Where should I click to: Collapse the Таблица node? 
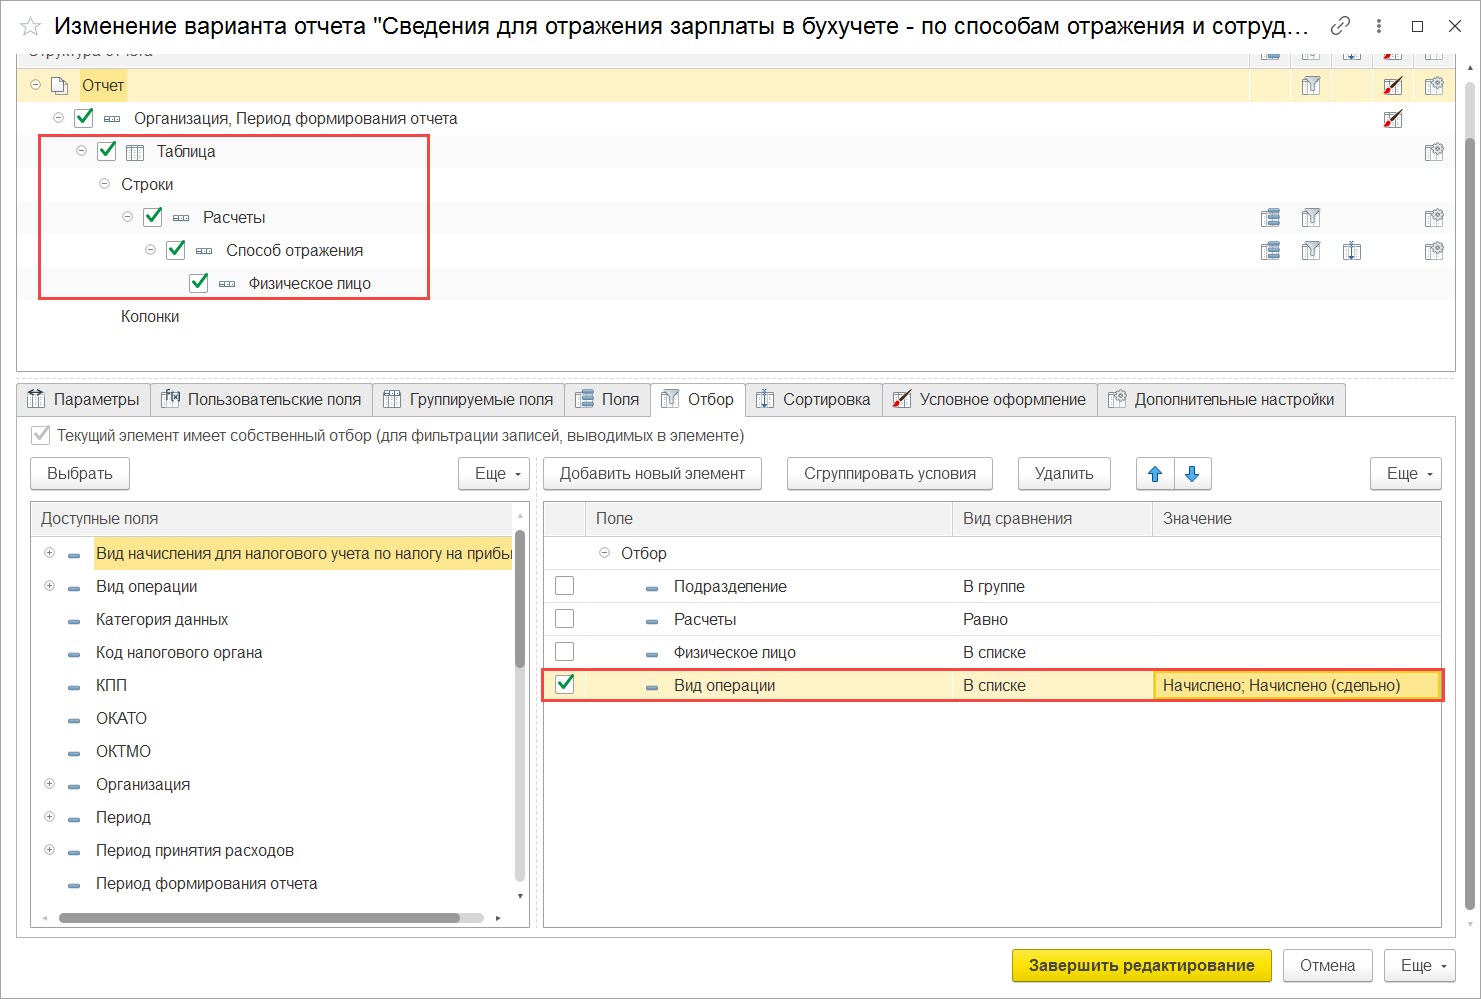point(81,151)
